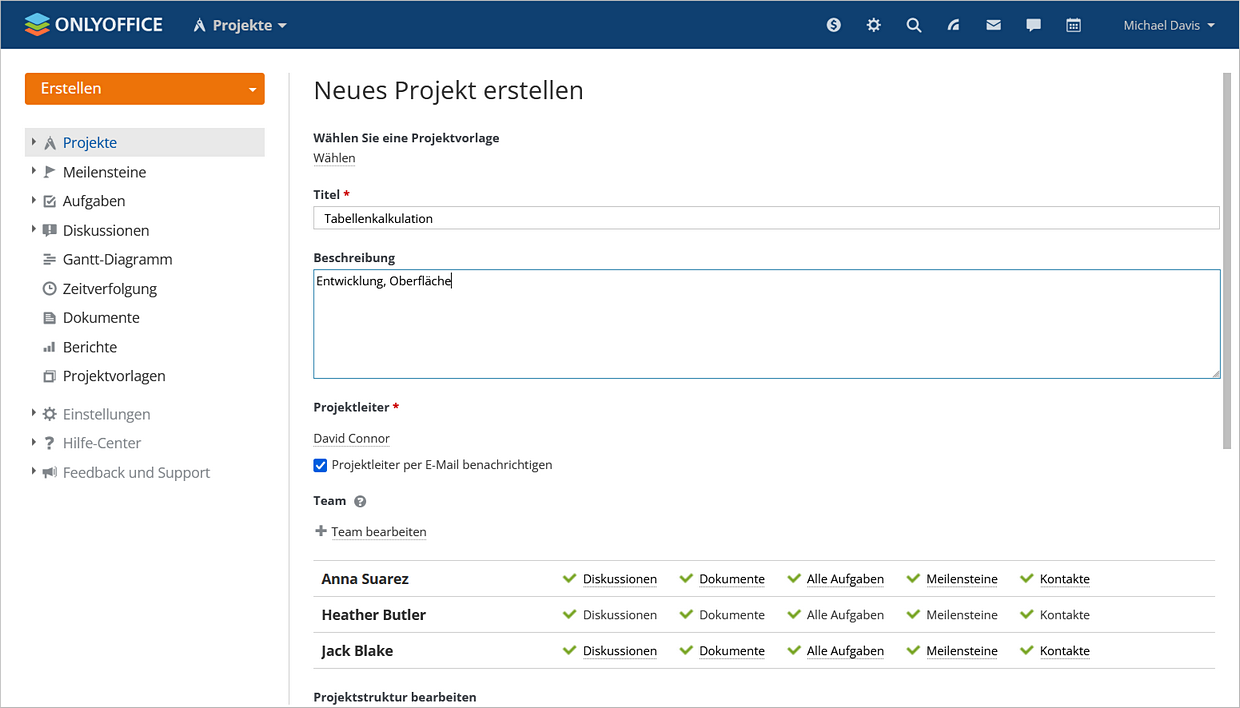Screen dimensions: 1240x708
Task: Open Projektvorlagen in the sidebar
Action: pos(114,376)
